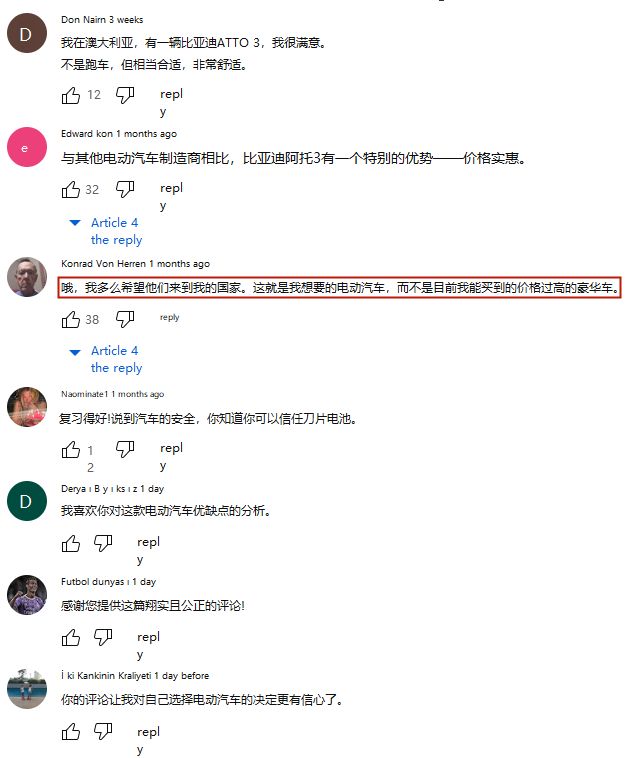Dislike Don Nairn's comment
The height and width of the screenshot is (758, 627).
point(125,95)
